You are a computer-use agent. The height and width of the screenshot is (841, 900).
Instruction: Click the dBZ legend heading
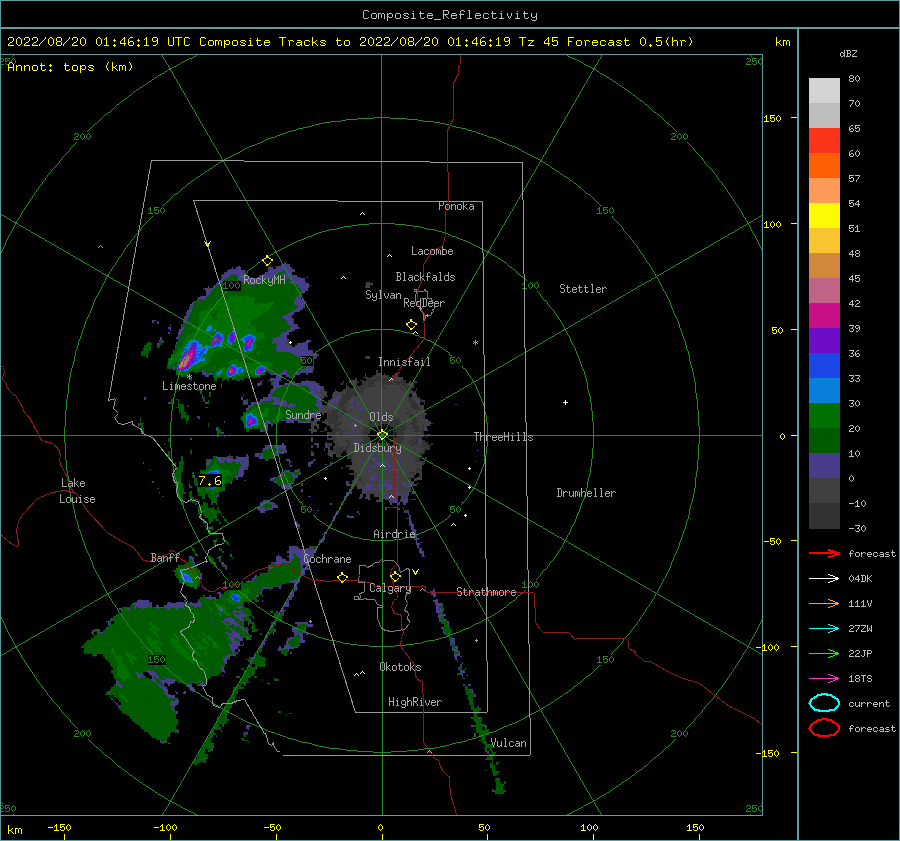click(848, 53)
